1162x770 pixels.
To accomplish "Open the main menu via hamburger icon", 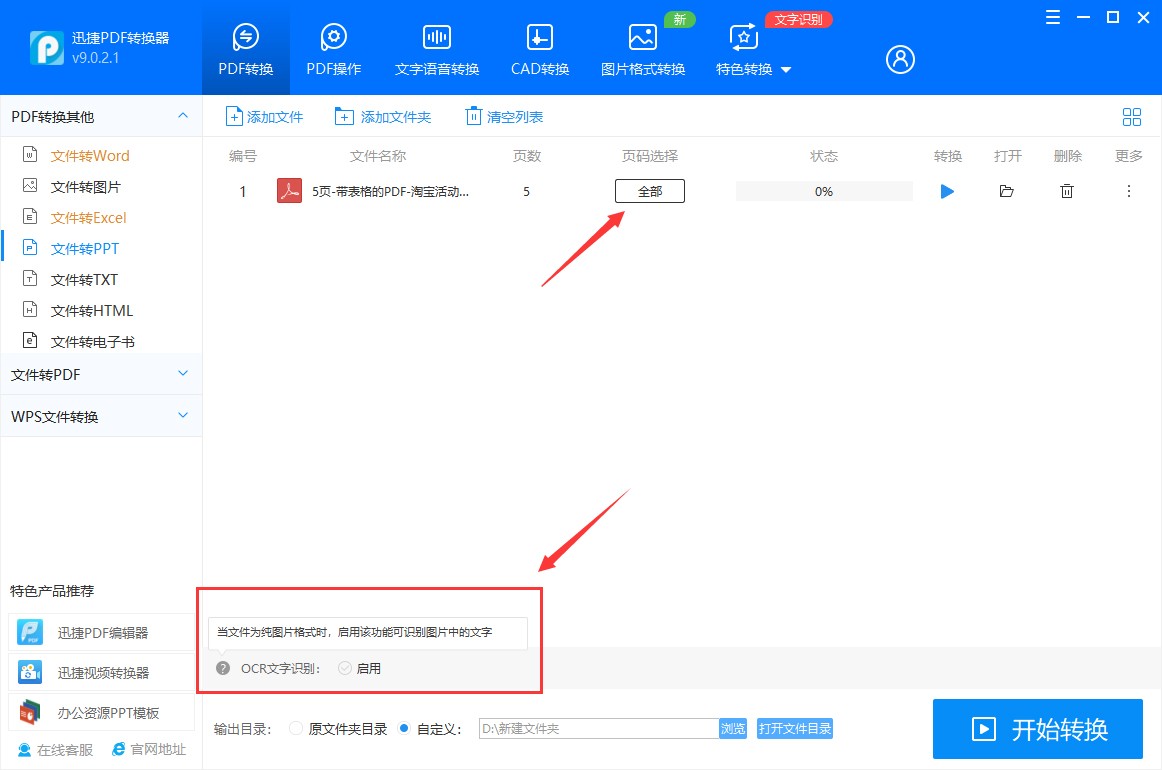I will coord(1052,17).
